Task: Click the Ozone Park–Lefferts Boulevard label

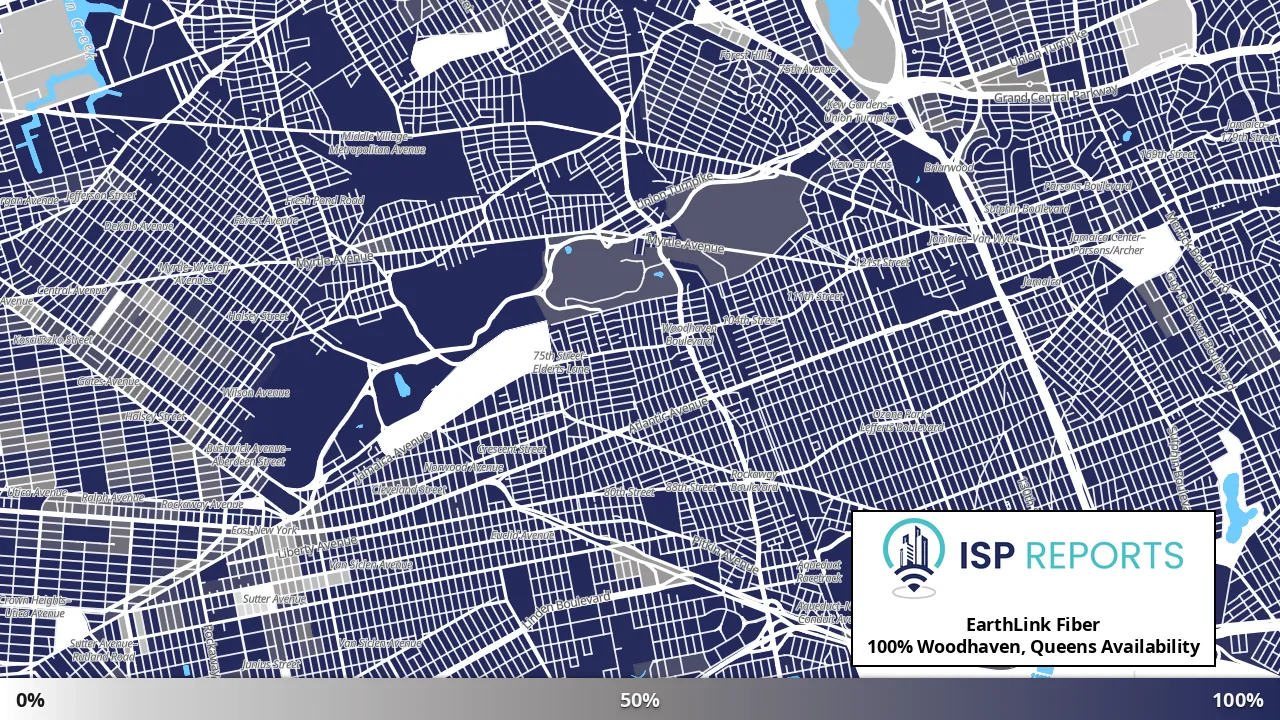Action: [x=902, y=421]
